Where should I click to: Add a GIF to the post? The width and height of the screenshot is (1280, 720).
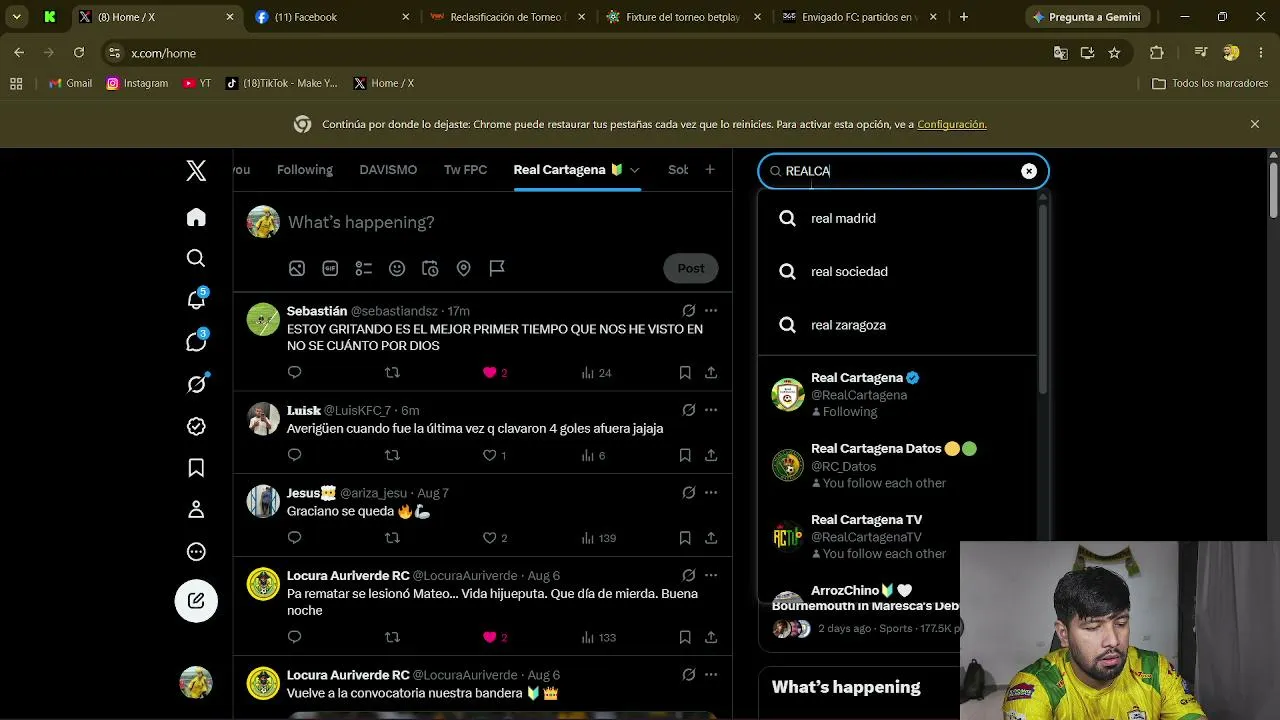330,268
